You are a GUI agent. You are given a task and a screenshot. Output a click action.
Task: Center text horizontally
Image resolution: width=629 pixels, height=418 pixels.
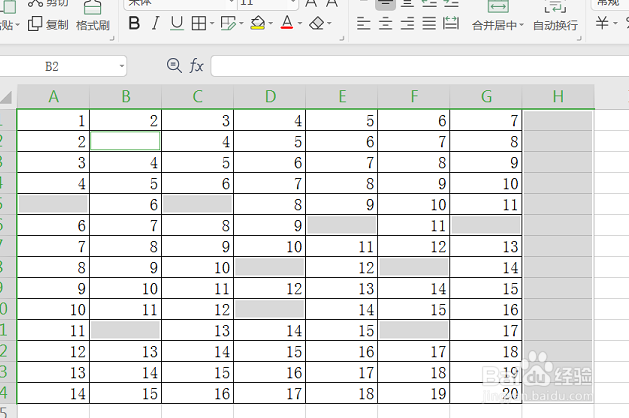tap(386, 24)
